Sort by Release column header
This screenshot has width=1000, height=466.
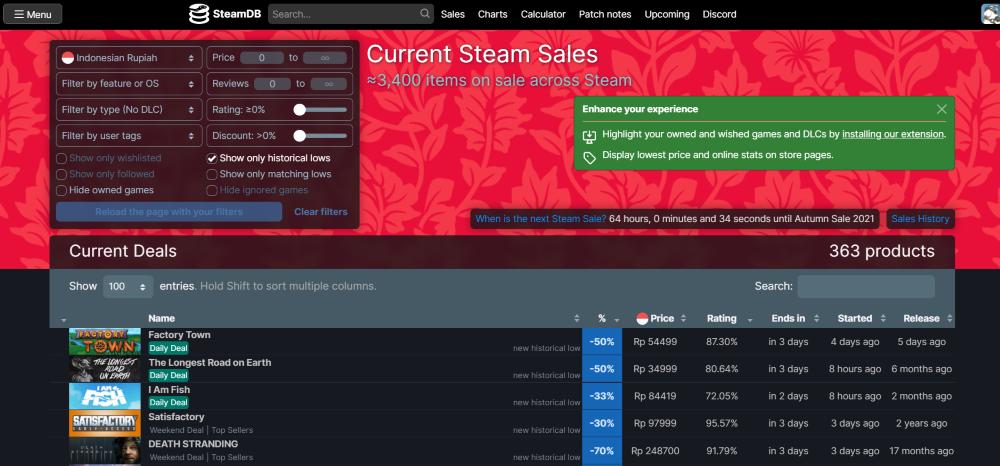point(922,318)
